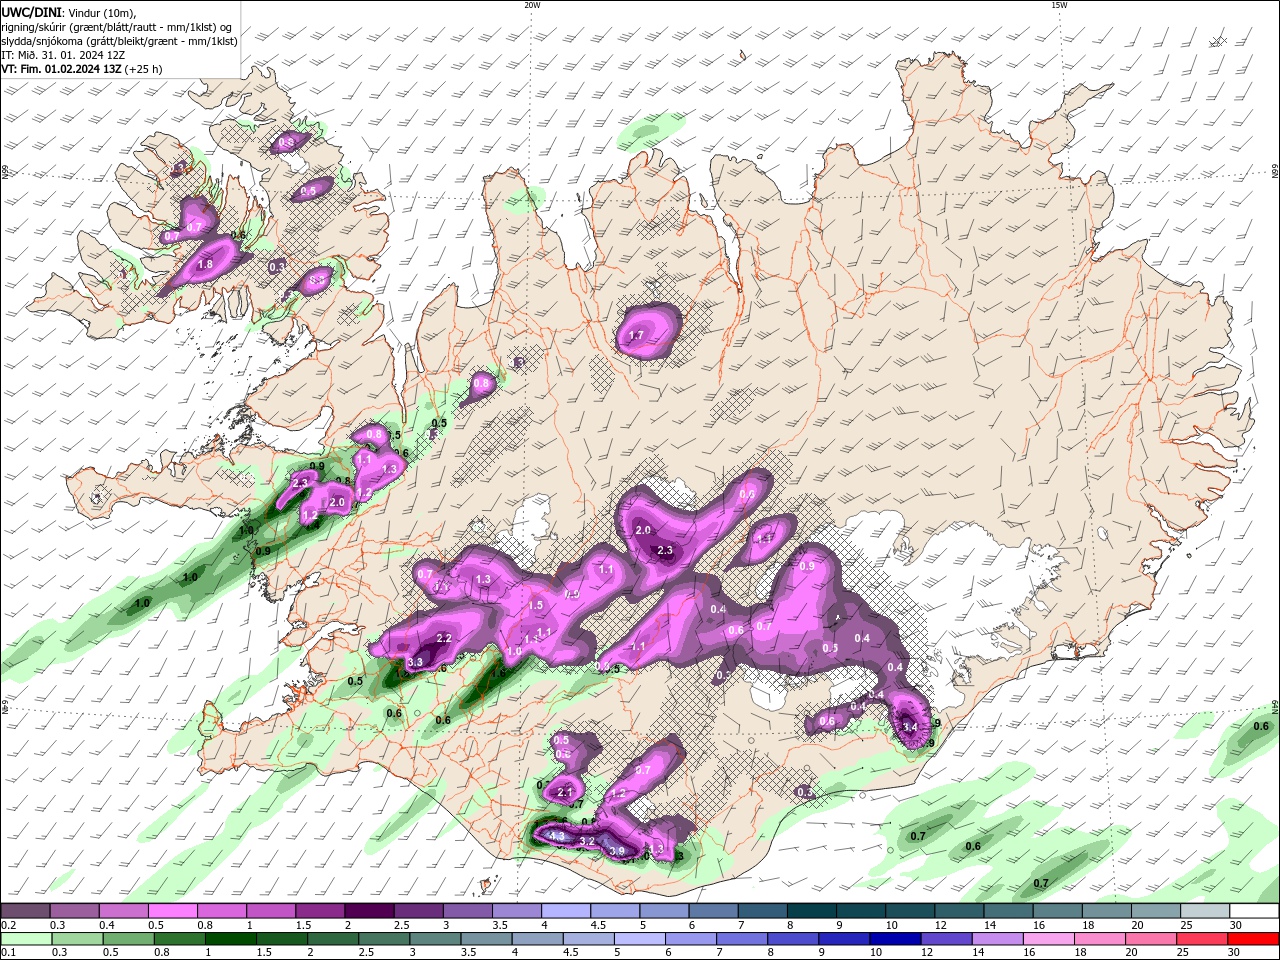Screen dimensions: 1280x960
Task: Click the navy blue 10 swatch in the bottom legend row
Action: 893,939
